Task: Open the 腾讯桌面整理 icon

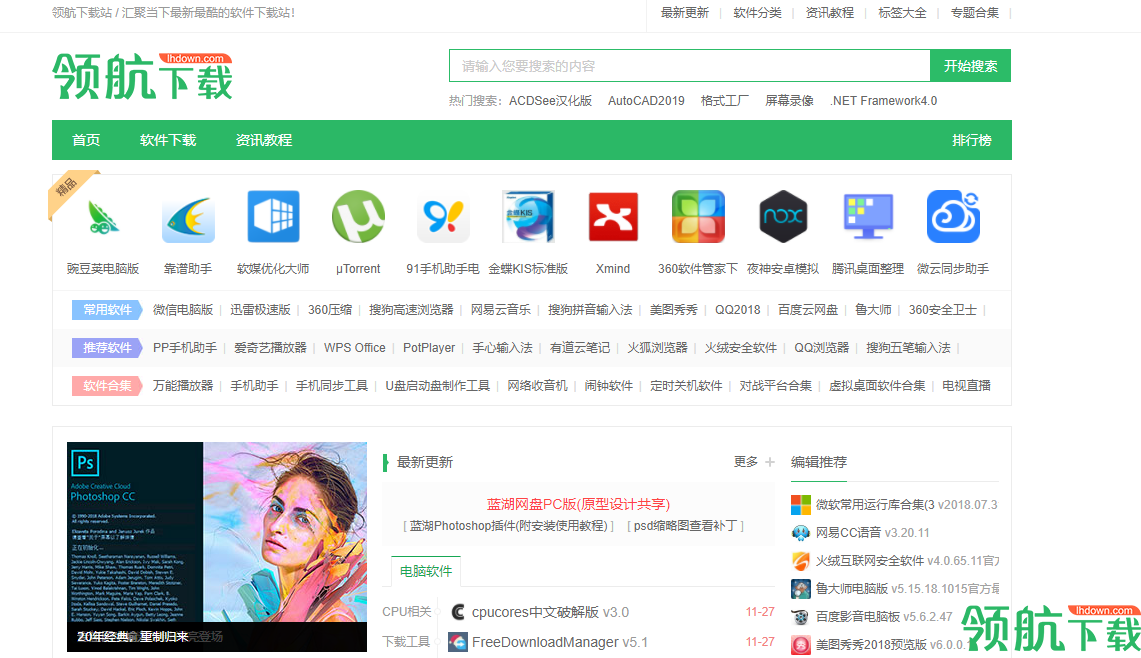Action: [868, 217]
